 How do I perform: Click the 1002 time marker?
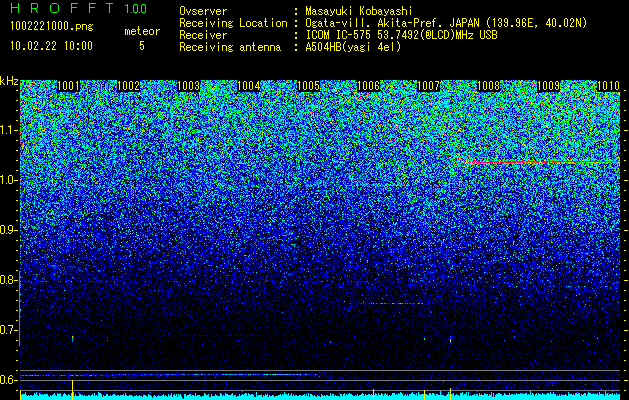tap(128, 86)
